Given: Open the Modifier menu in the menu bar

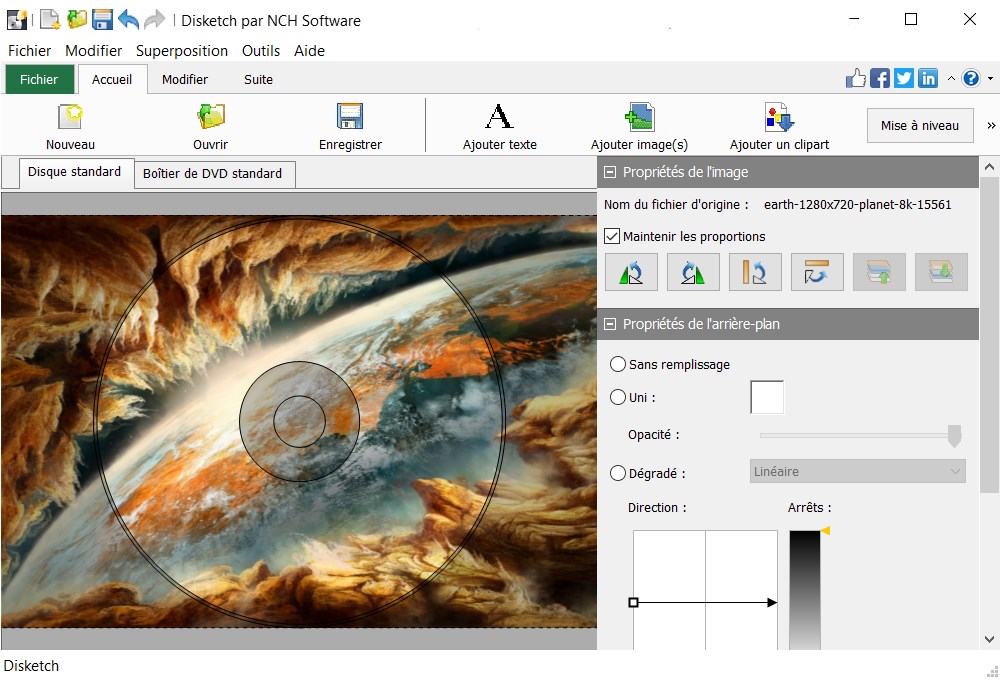Looking at the screenshot, I should click(93, 50).
